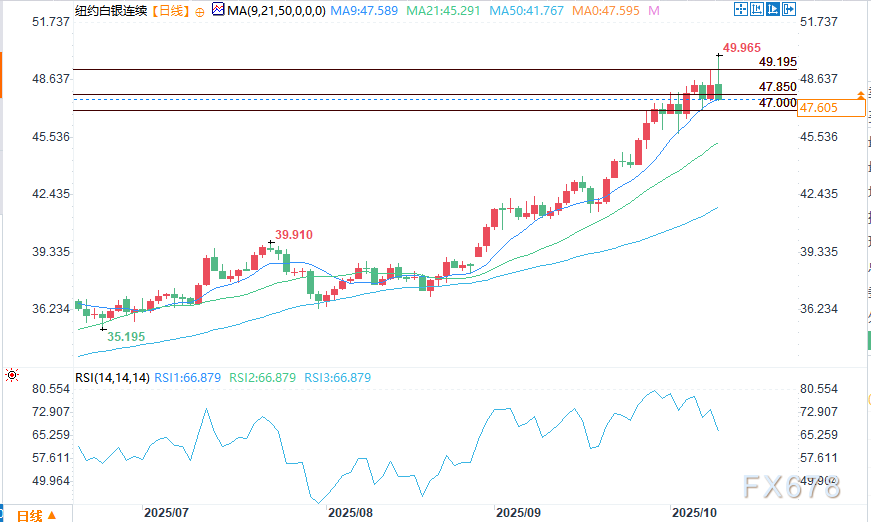
Task: Click the 【日线】 period label in title
Action: pos(167,10)
